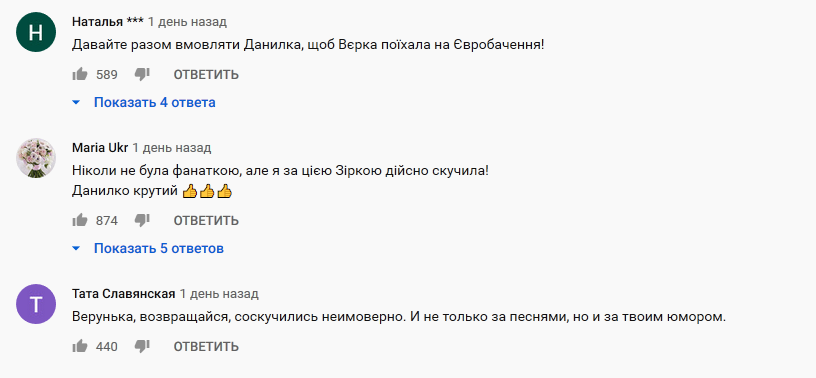Image resolution: width=816 pixels, height=378 pixels.
Task: Click the timestamp next to Тата Славянская
Action: coord(219,294)
